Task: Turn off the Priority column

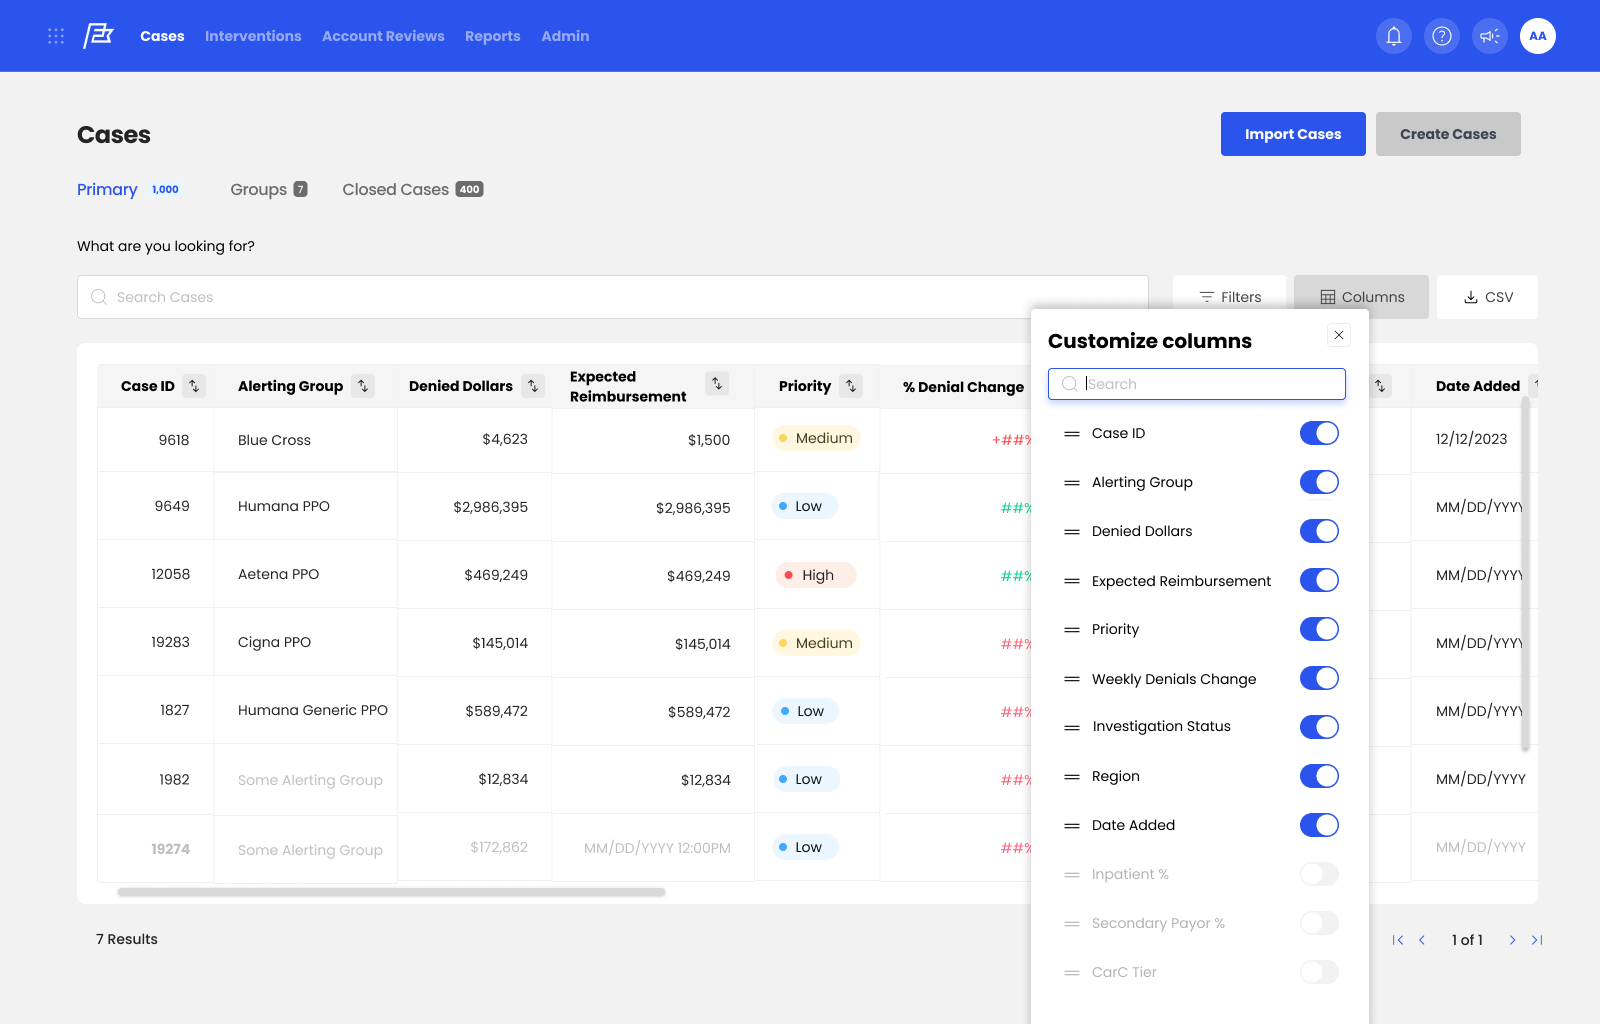Action: [1319, 629]
